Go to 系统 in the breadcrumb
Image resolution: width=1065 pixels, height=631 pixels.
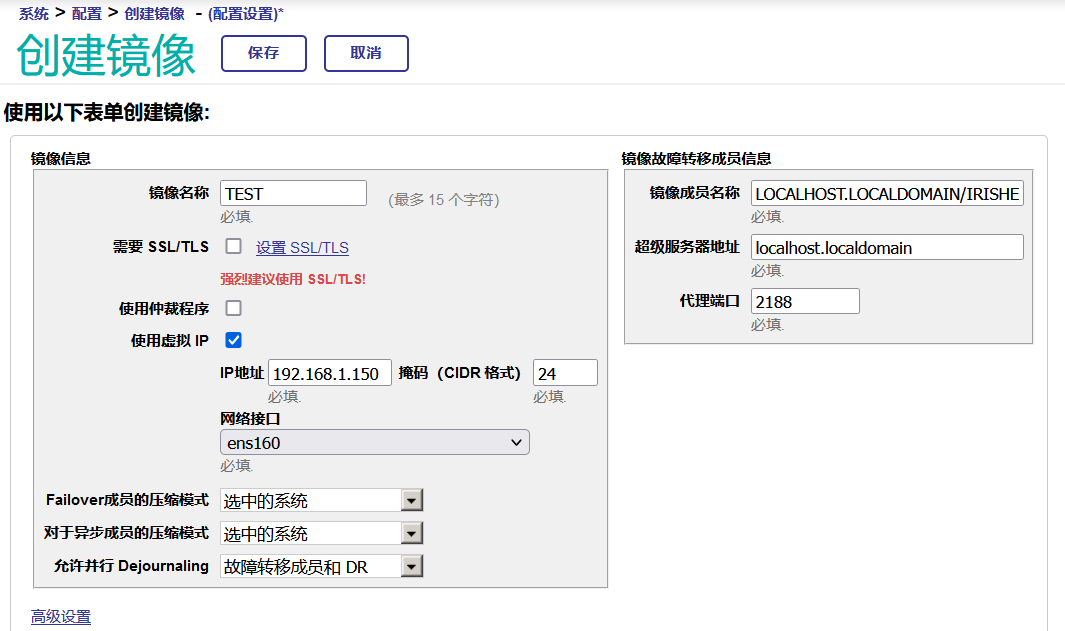[x=34, y=14]
